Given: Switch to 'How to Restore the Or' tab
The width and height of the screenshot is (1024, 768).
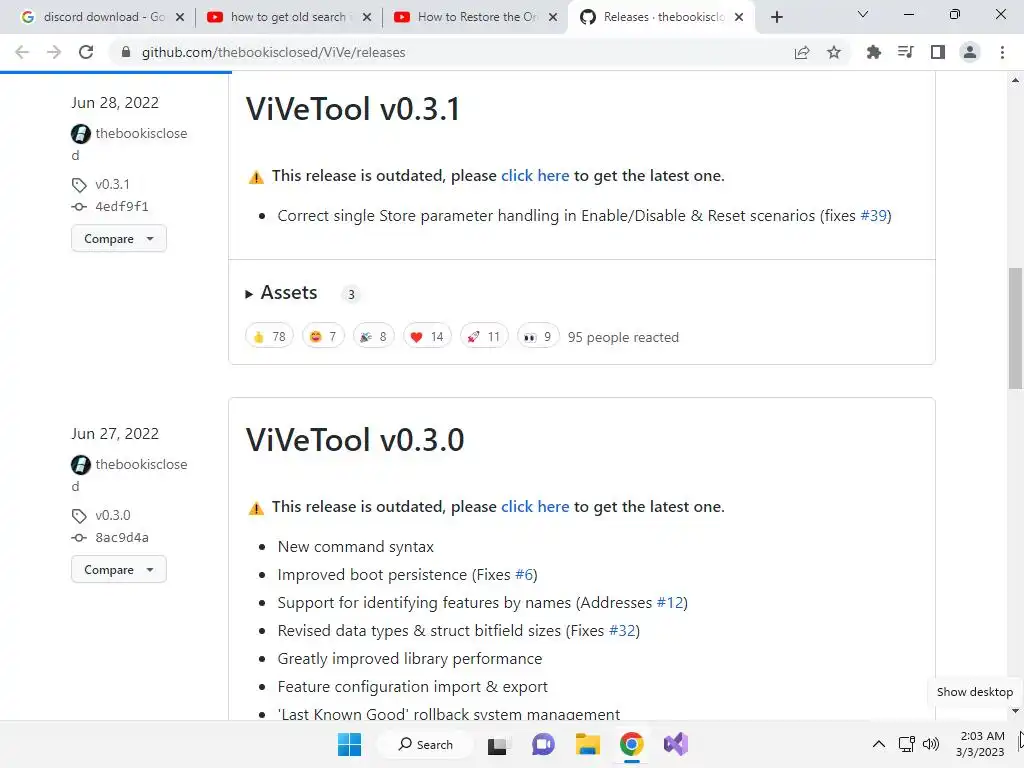Looking at the screenshot, I should (475, 17).
